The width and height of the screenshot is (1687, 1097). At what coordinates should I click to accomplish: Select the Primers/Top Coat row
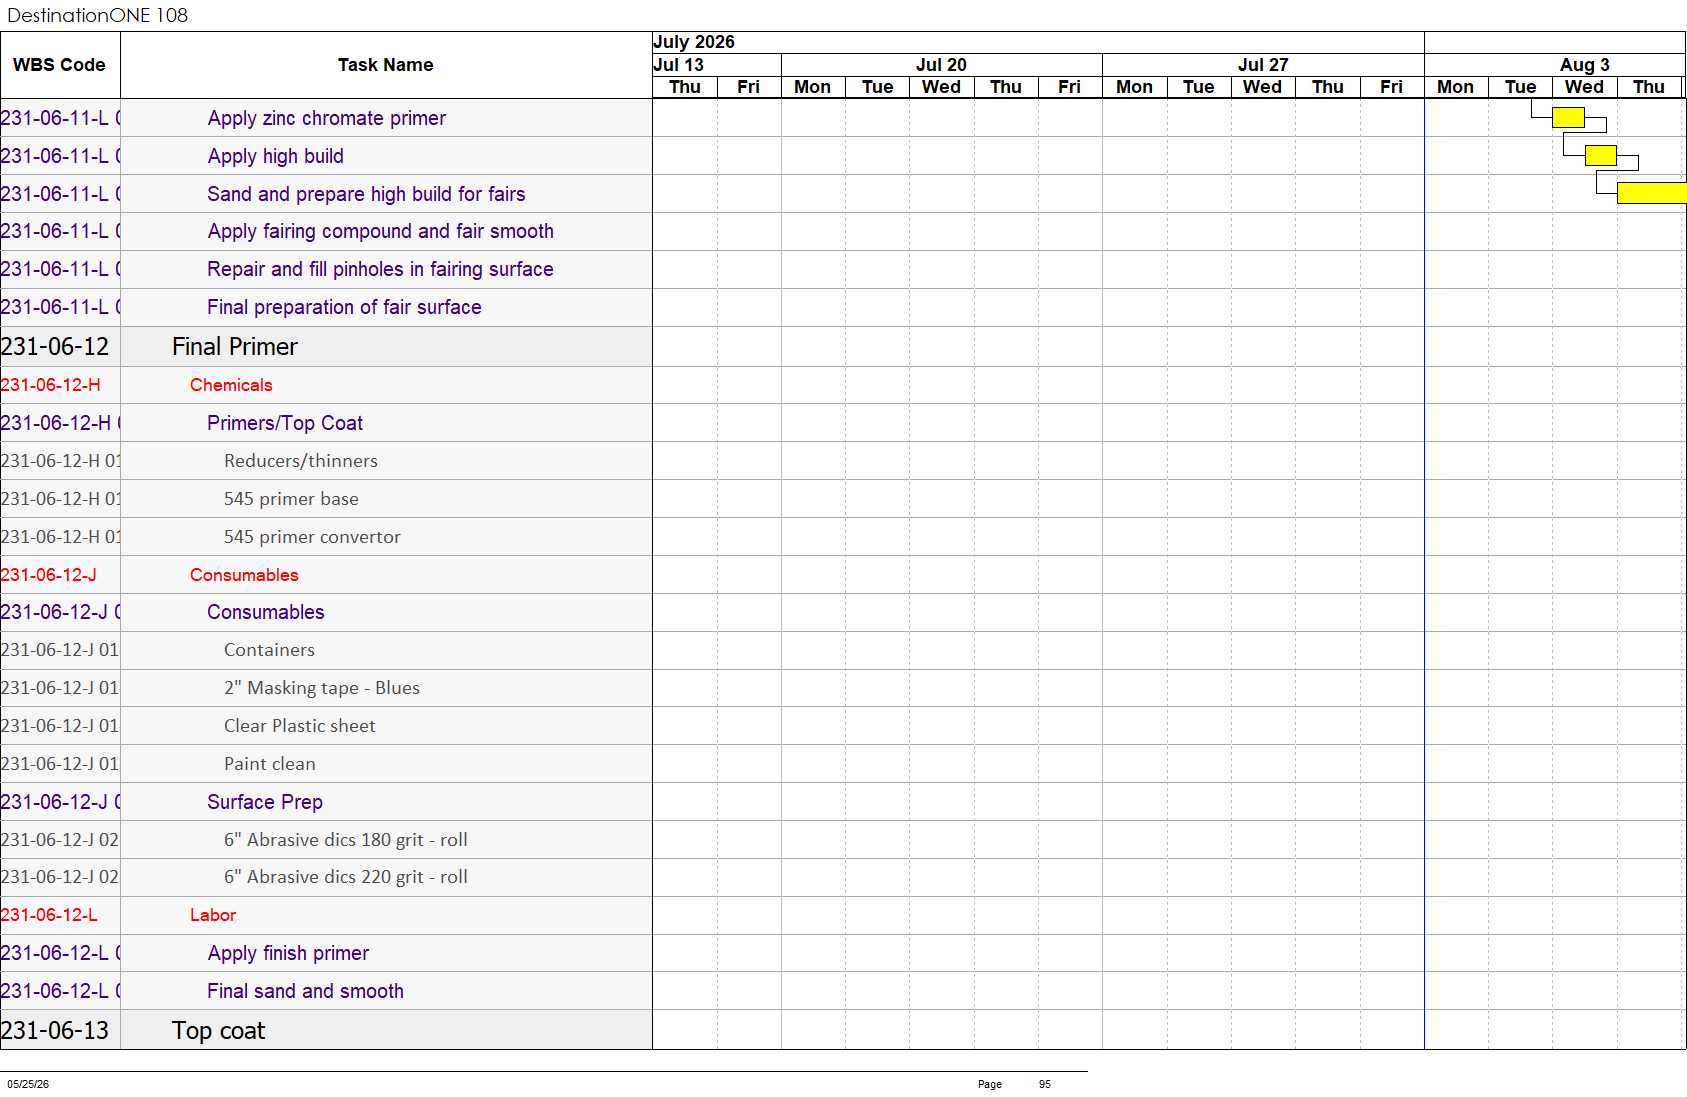285,423
